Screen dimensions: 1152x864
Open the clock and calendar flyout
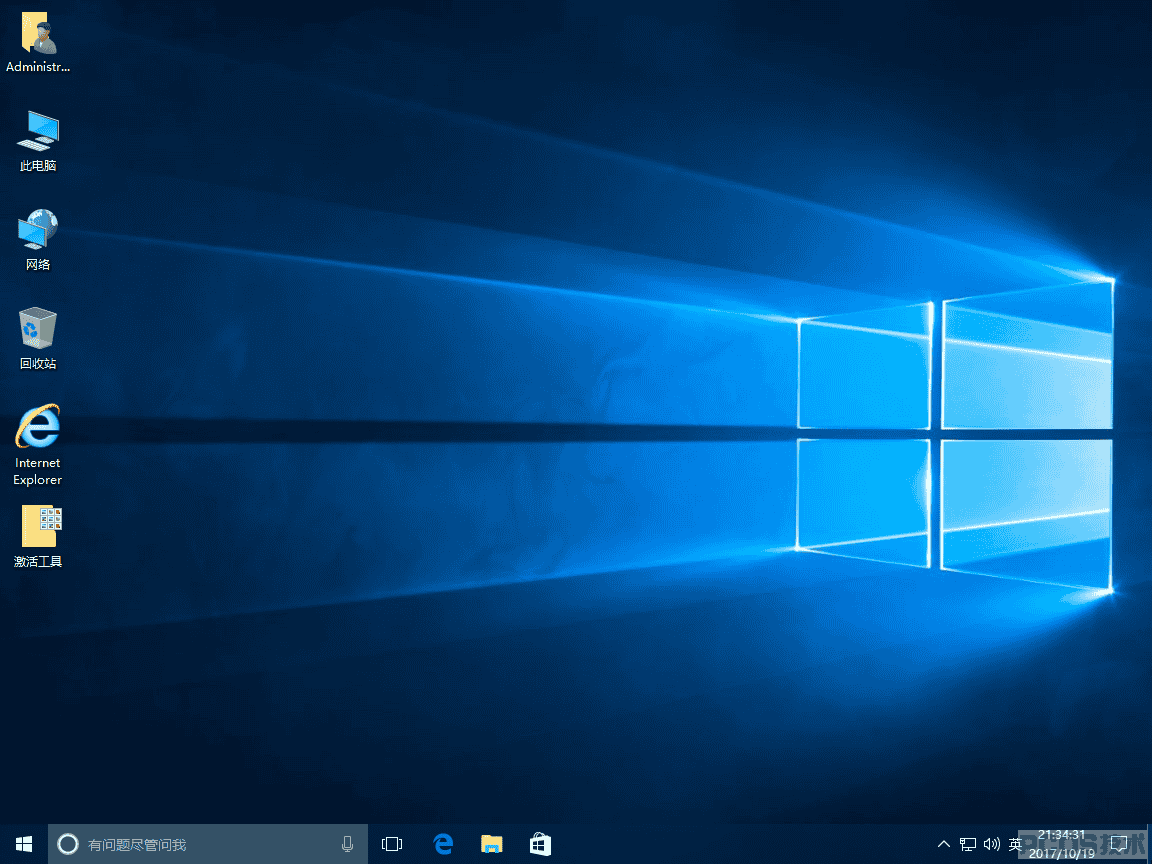[x=1062, y=844]
